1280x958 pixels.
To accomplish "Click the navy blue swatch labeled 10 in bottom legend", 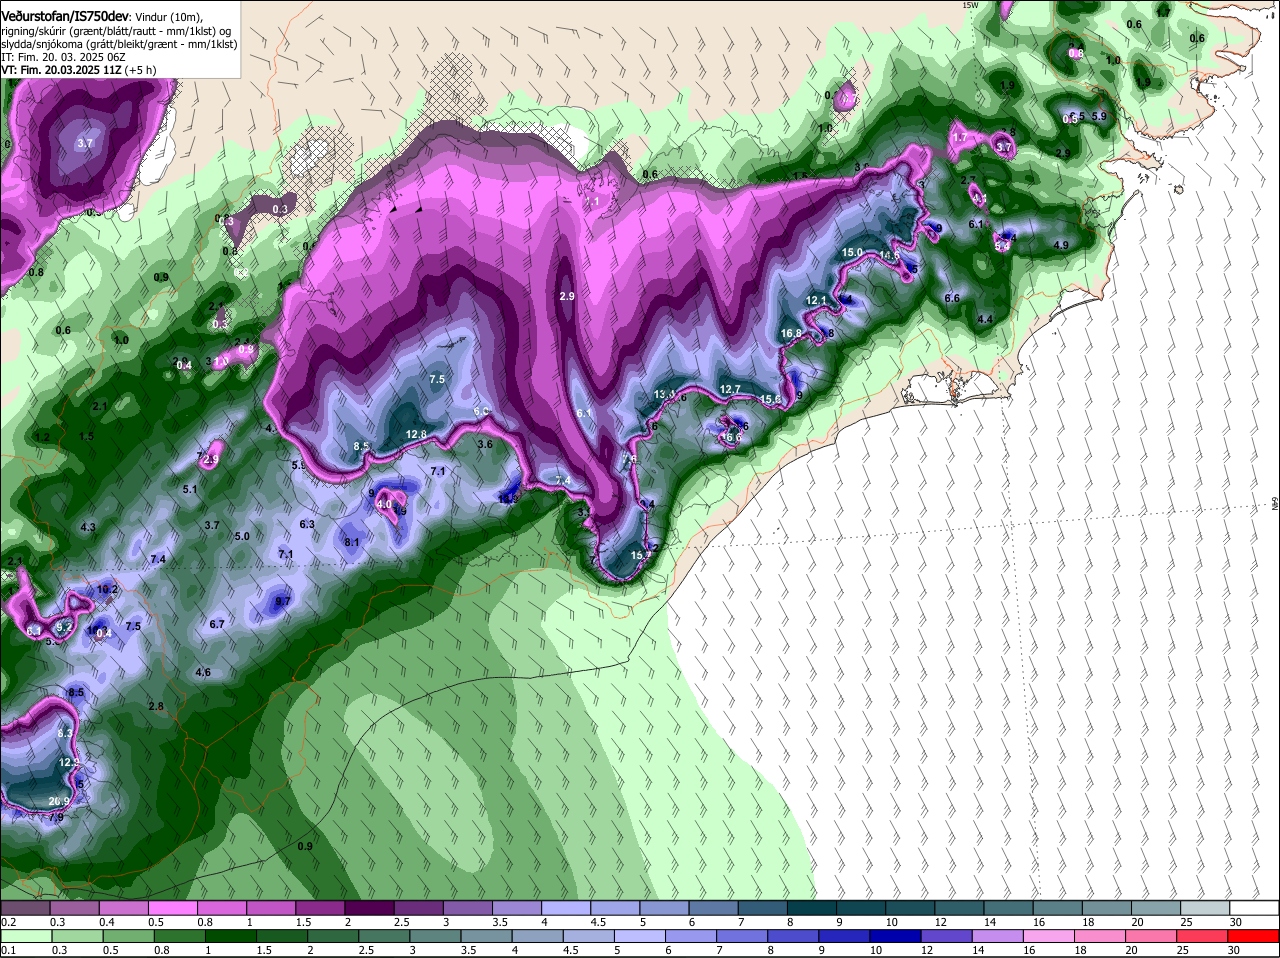I will coord(895,935).
